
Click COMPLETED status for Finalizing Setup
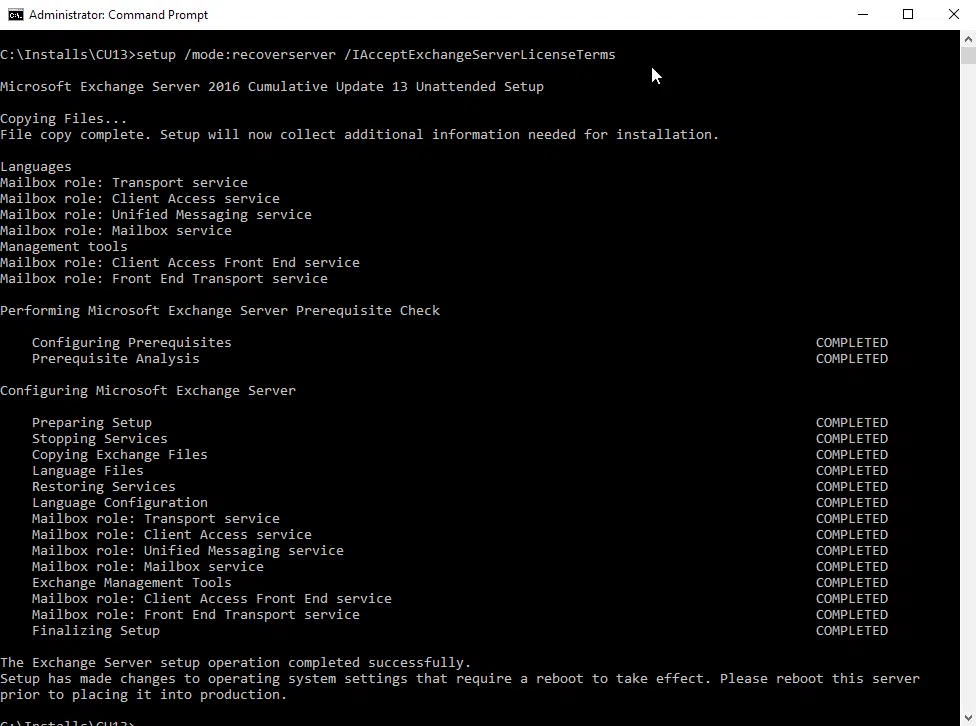point(852,631)
